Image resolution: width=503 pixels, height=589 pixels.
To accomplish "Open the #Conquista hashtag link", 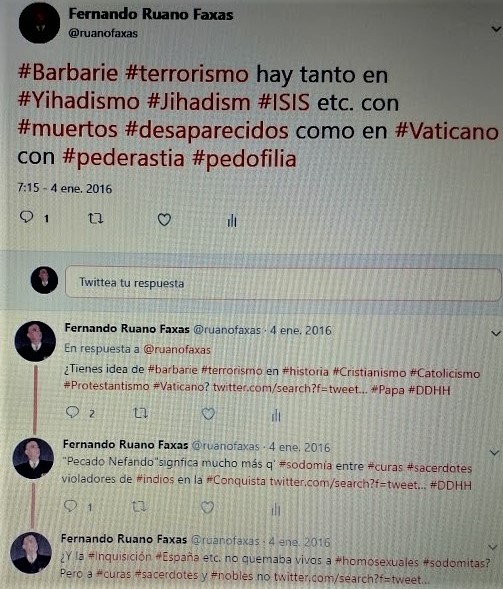I will tap(236, 480).
